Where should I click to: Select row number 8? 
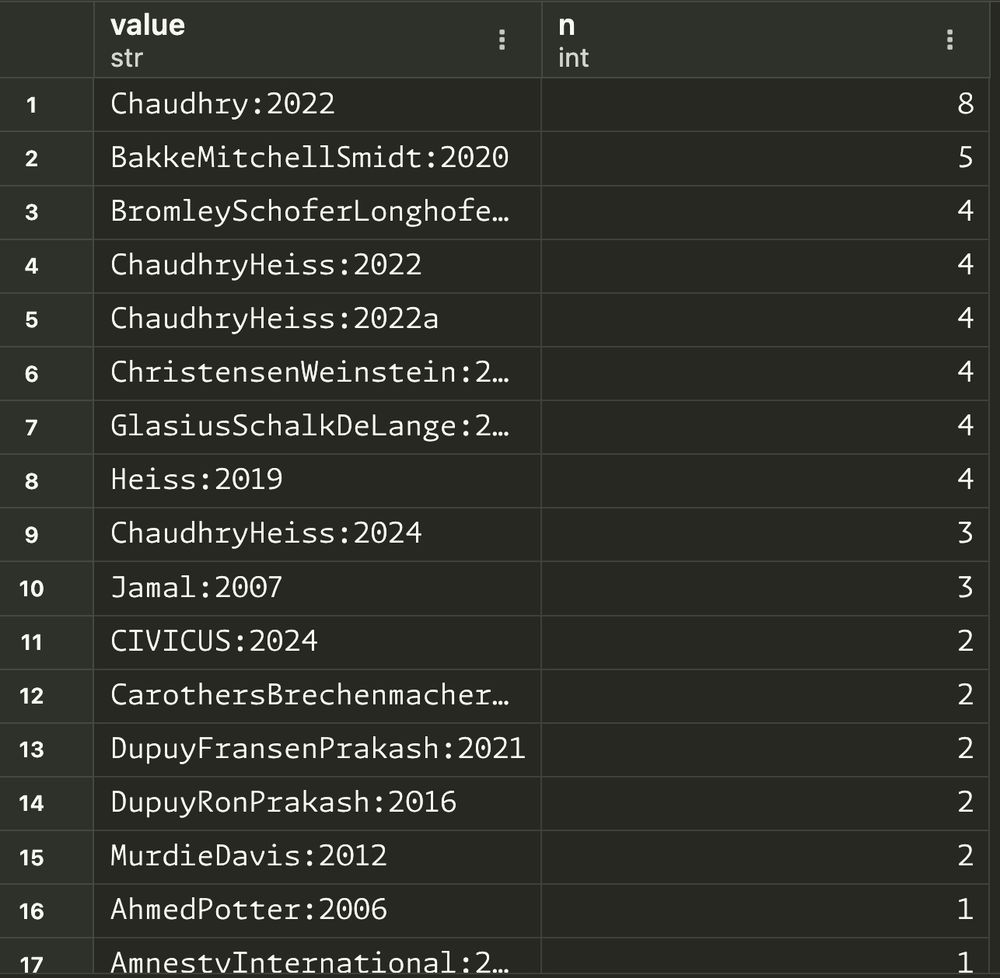click(x=47, y=480)
